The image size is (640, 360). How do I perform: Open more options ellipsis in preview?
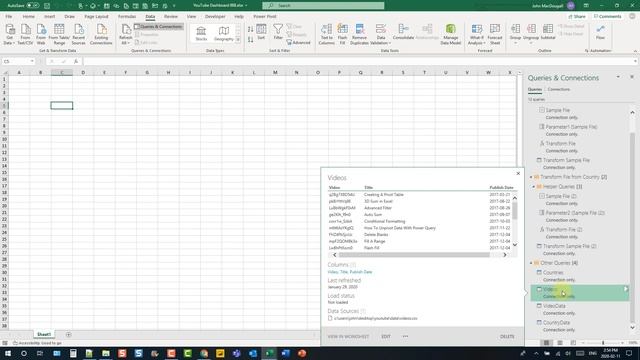coord(405,337)
